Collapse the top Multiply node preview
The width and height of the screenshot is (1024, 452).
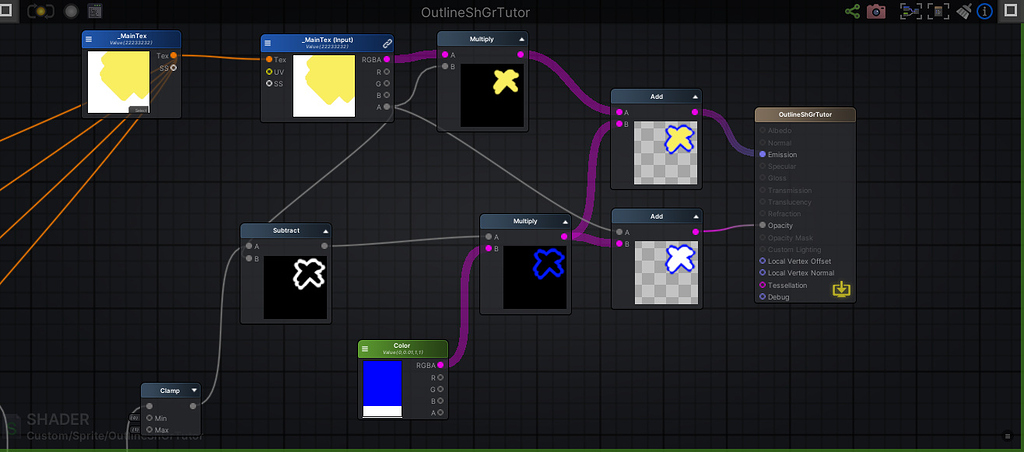[x=521, y=38]
